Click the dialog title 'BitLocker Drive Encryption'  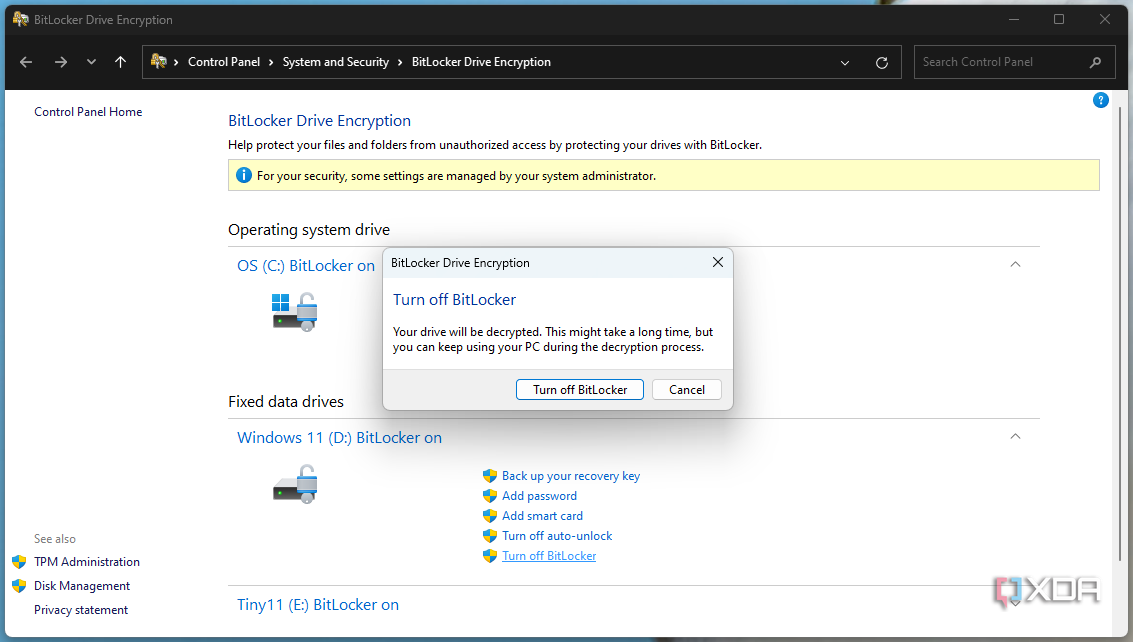click(460, 263)
